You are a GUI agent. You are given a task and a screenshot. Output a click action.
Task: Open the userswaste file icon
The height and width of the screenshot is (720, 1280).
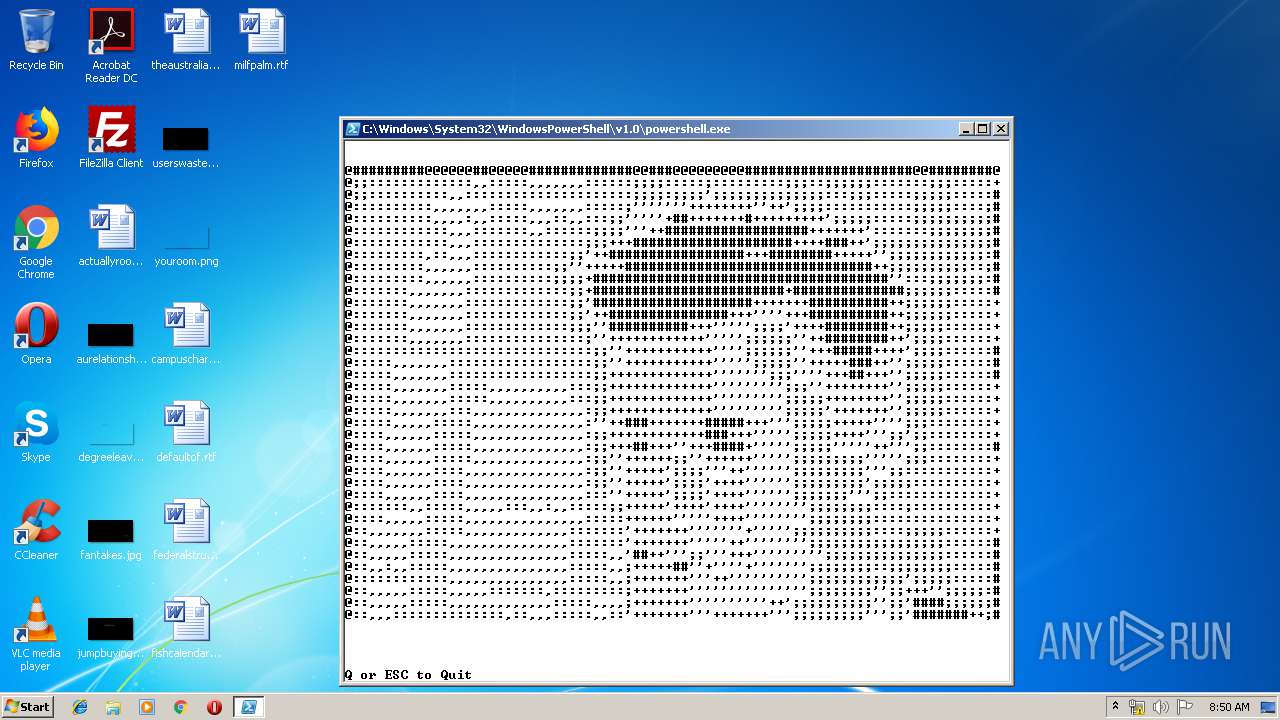click(186, 146)
